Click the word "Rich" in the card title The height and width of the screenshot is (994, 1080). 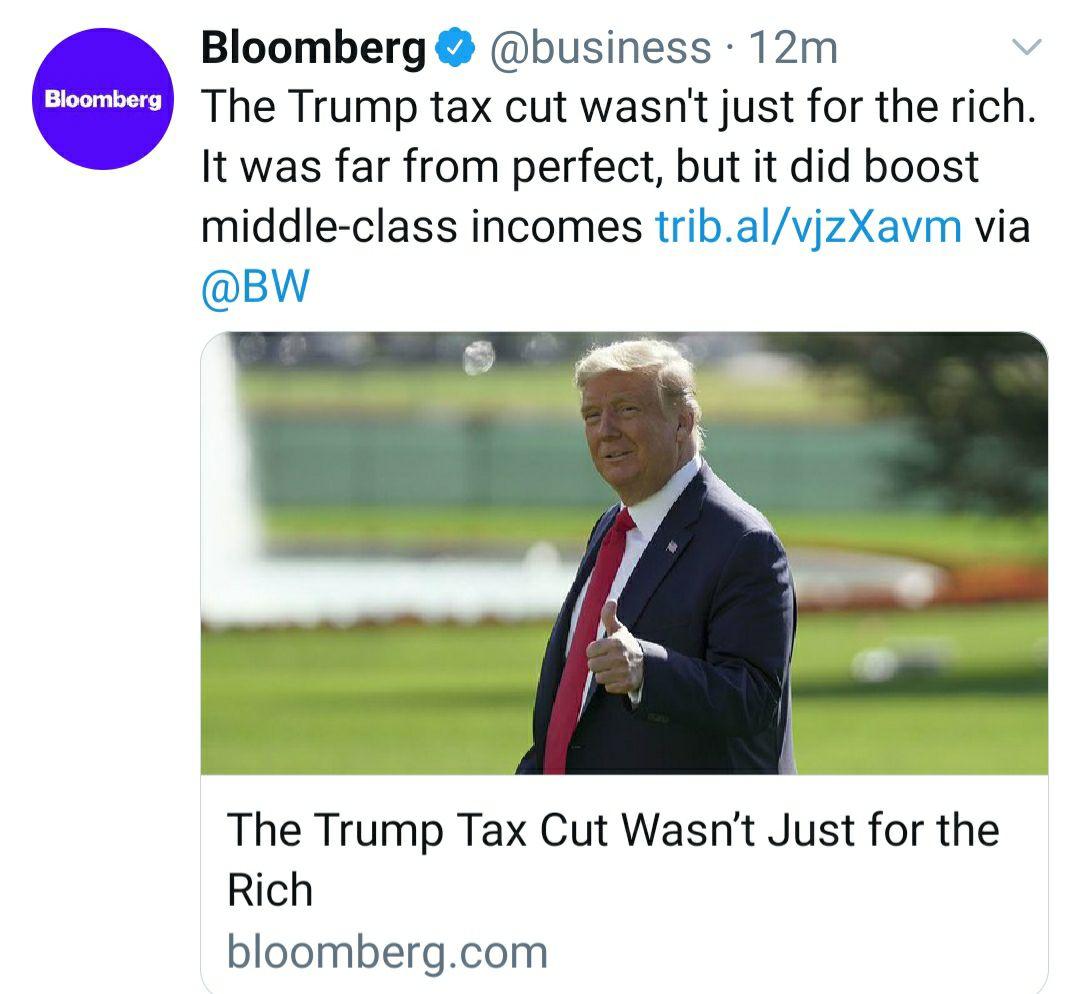click(x=270, y=889)
